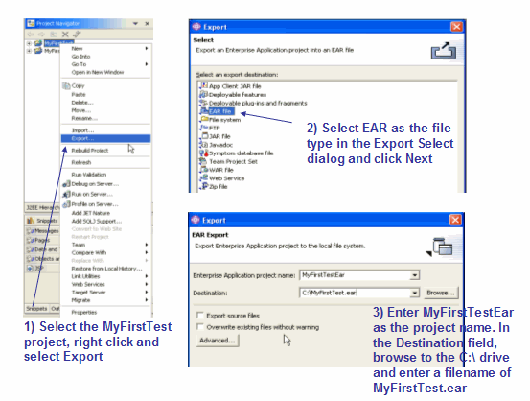Choose Export... from the context menu

tap(105, 138)
